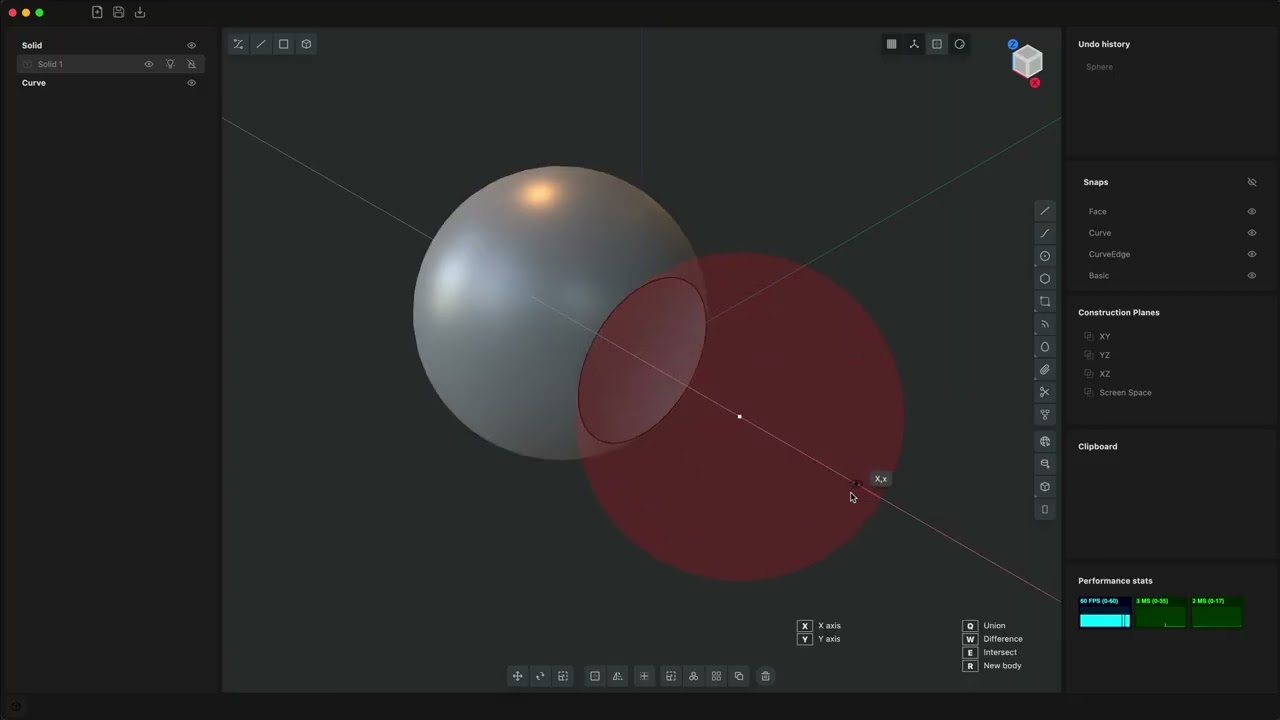Image resolution: width=1280 pixels, height=720 pixels.
Task: Click the paperclip tool icon
Action: point(1045,370)
